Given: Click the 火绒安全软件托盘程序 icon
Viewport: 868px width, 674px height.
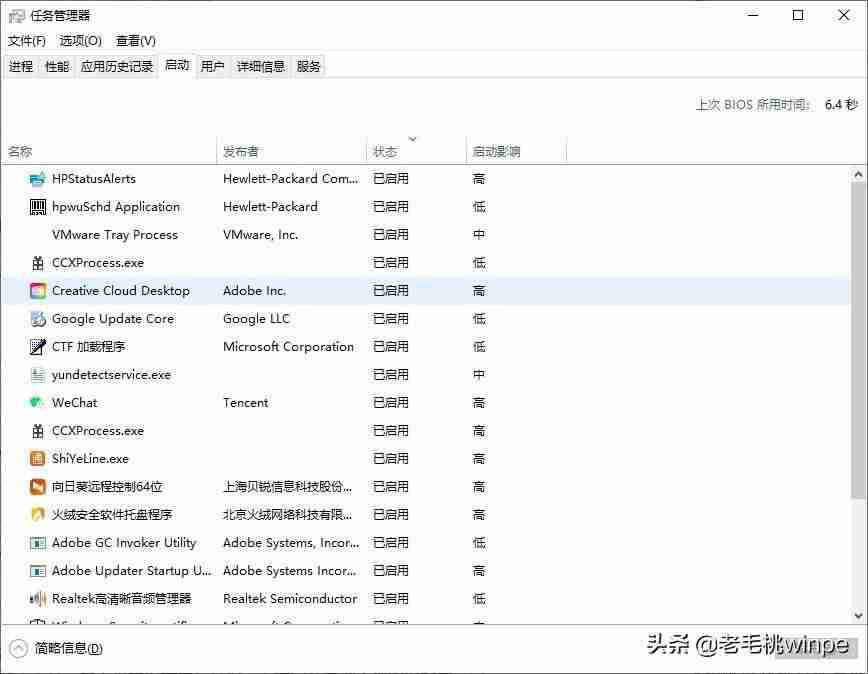Looking at the screenshot, I should click(37, 515).
